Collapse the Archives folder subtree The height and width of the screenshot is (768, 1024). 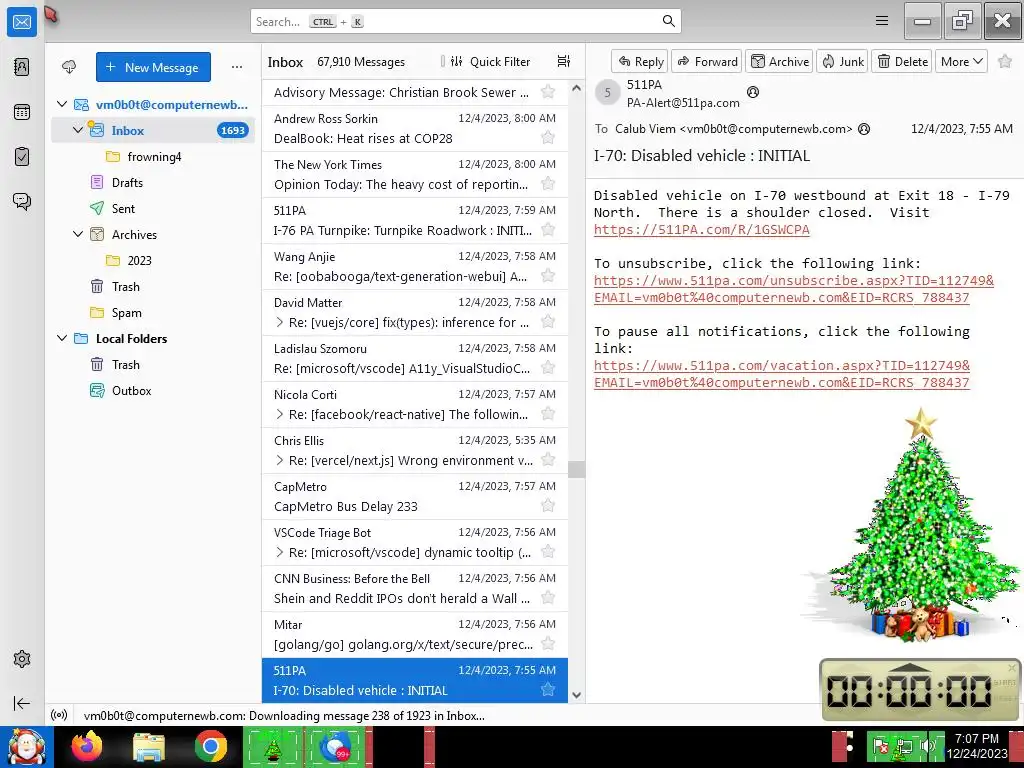coord(78,234)
